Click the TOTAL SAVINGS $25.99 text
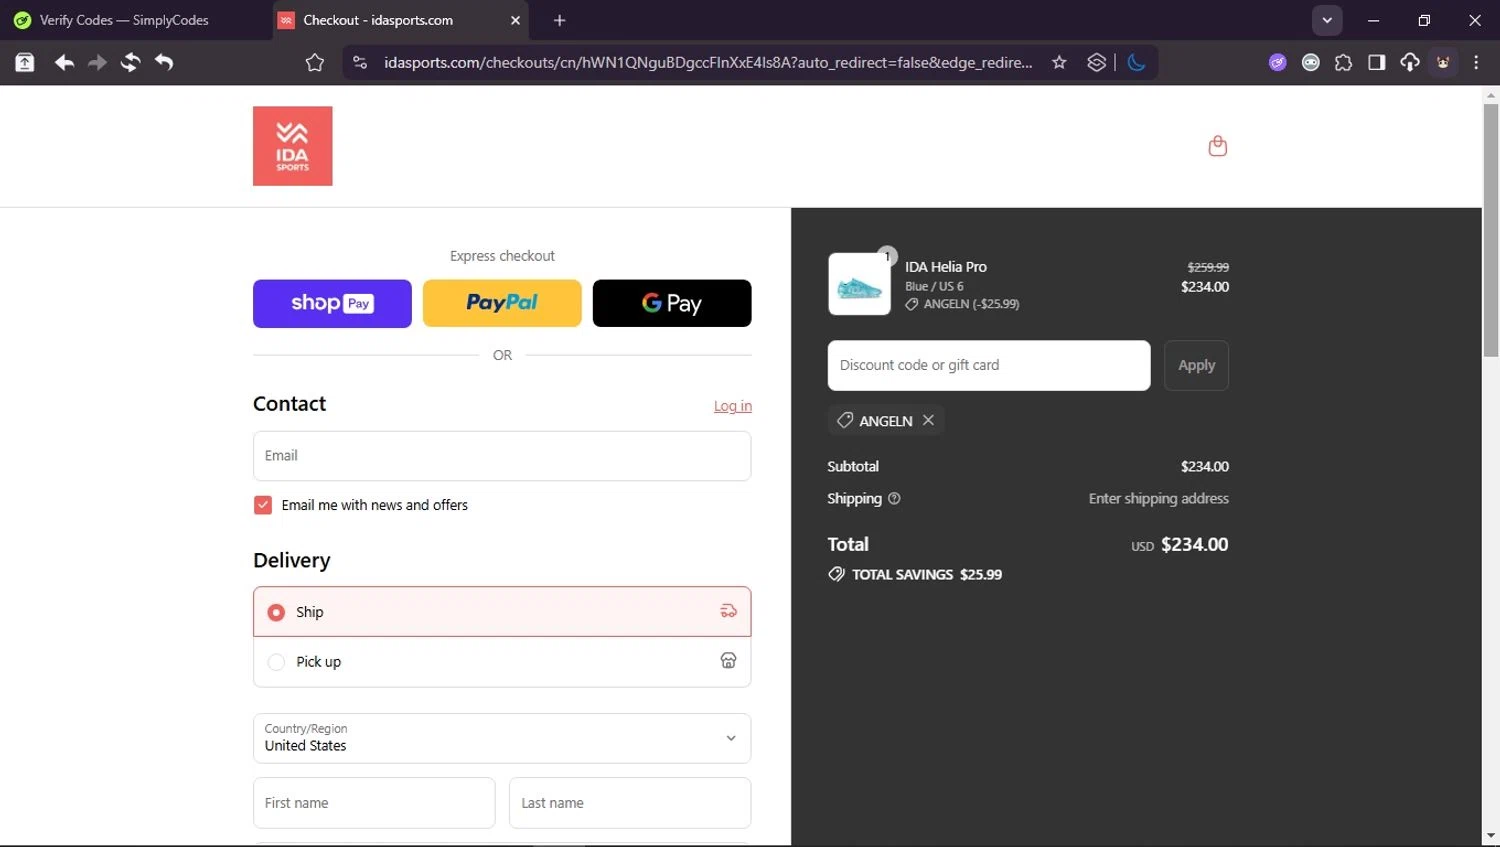The image size is (1500, 847). (926, 574)
